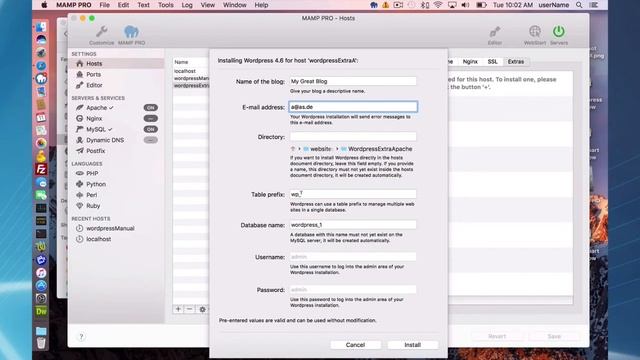Image resolution: width=640 pixels, height=360 pixels.
Task: Click the add host plus button
Action: [178, 309]
